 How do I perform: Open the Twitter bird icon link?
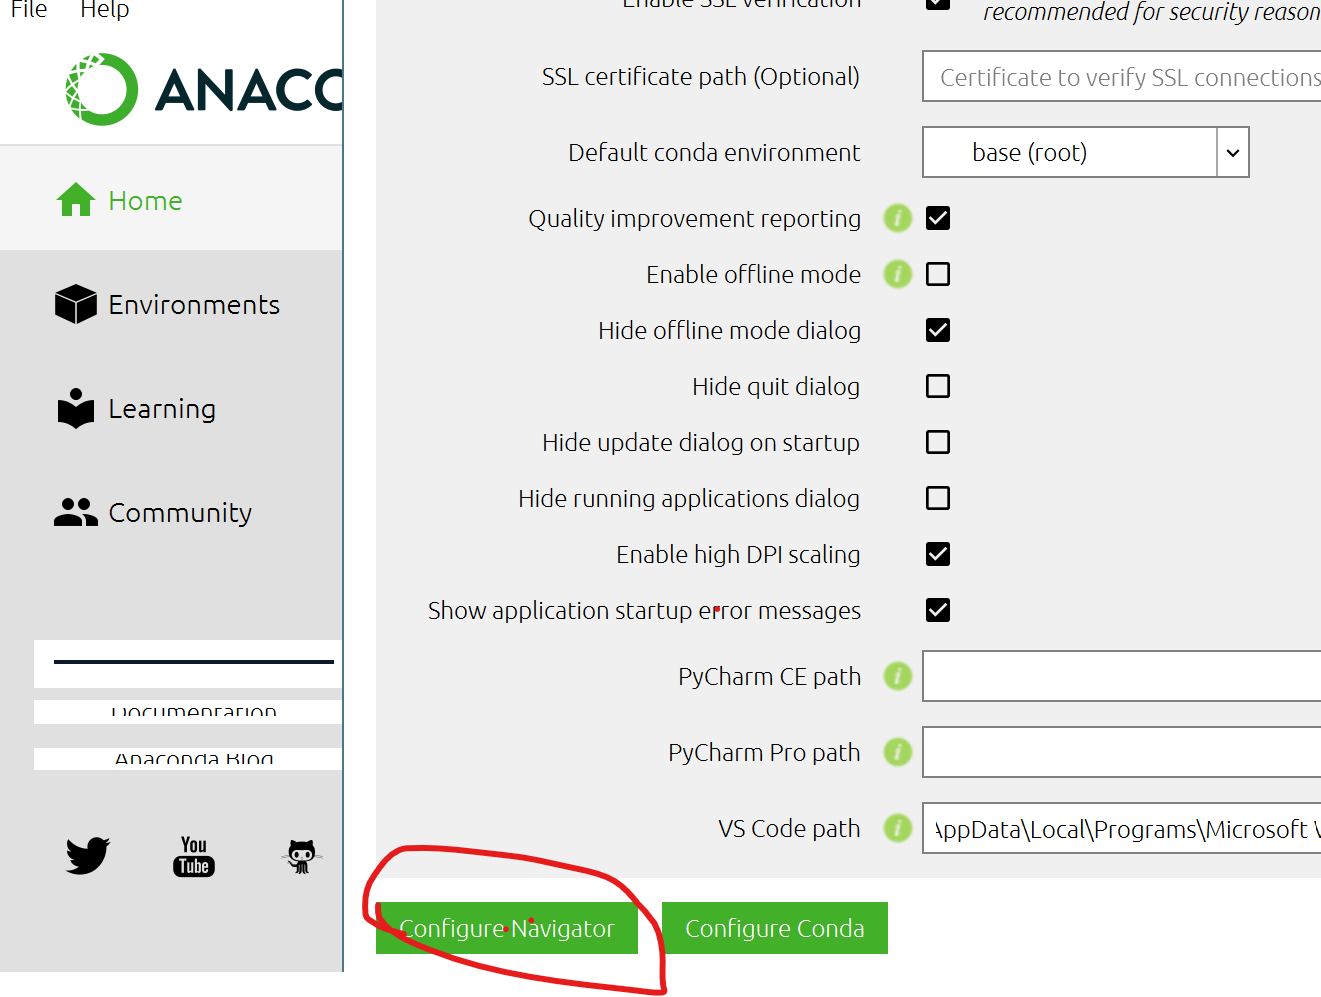point(87,856)
